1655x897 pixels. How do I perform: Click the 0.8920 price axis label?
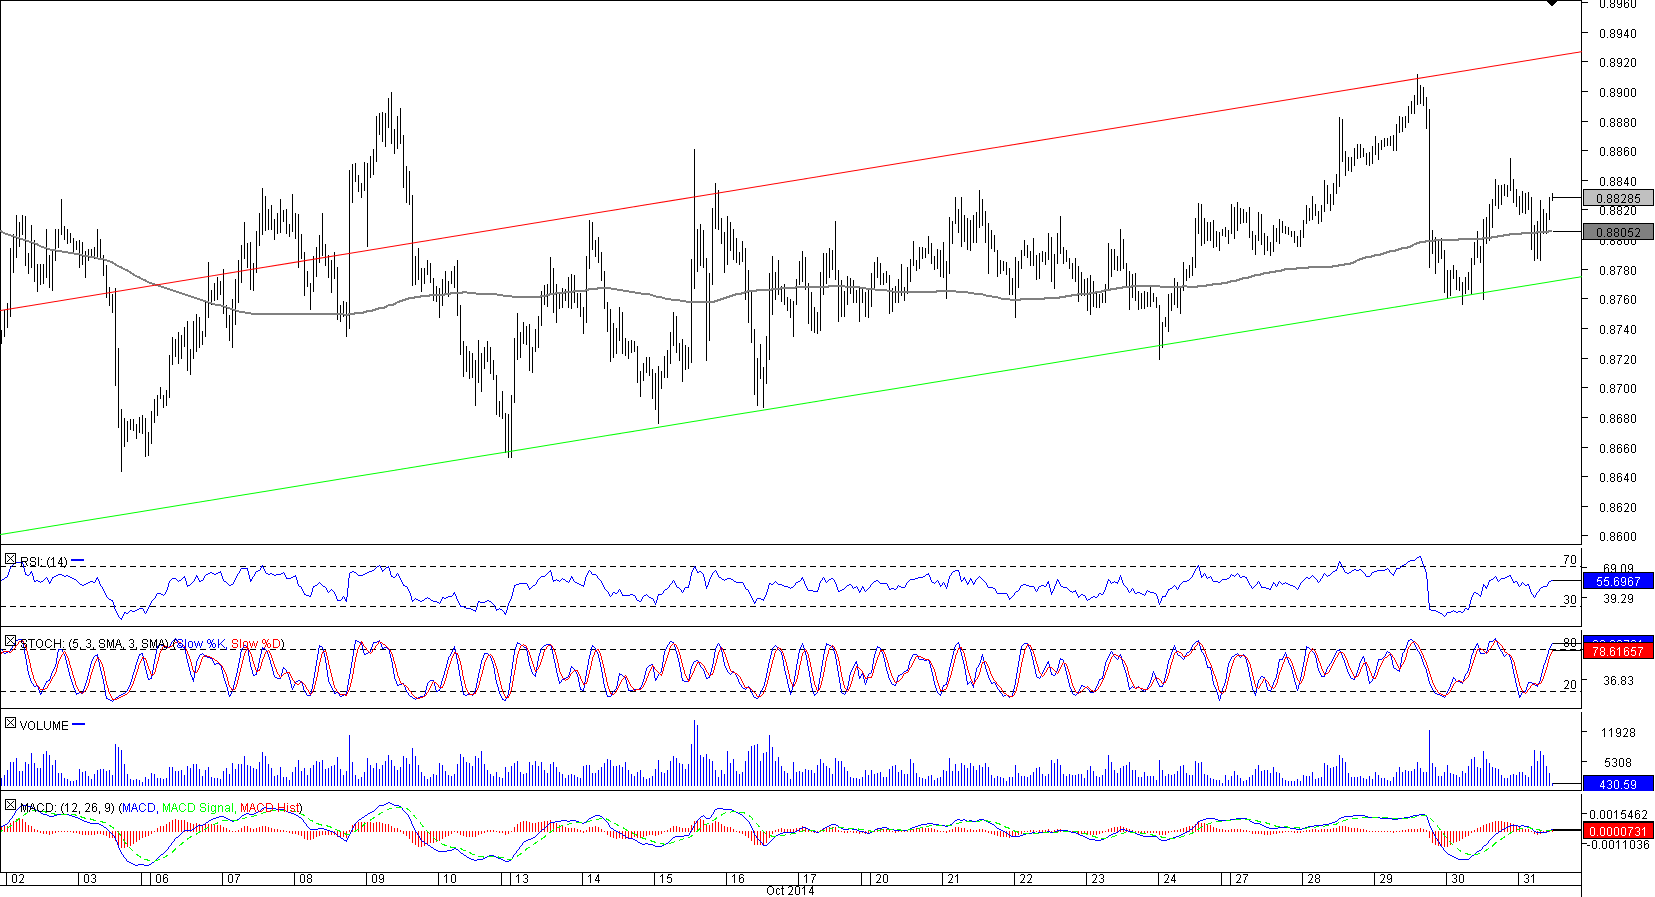click(x=1618, y=63)
